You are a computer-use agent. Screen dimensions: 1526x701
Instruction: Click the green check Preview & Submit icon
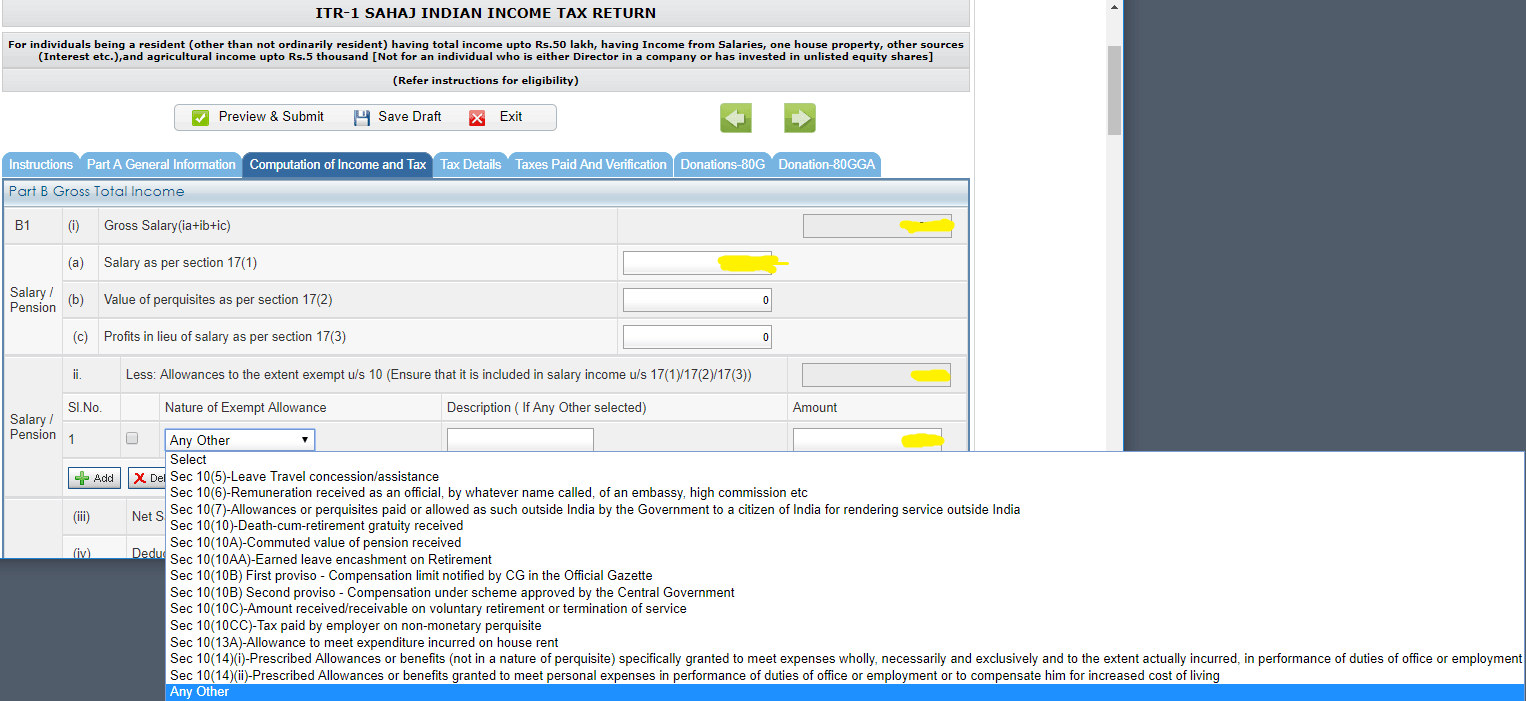[x=200, y=117]
